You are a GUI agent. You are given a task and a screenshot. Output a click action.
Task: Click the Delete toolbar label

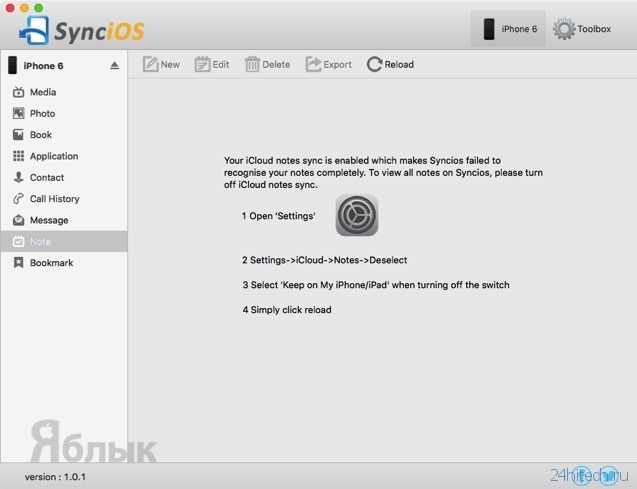point(276,65)
